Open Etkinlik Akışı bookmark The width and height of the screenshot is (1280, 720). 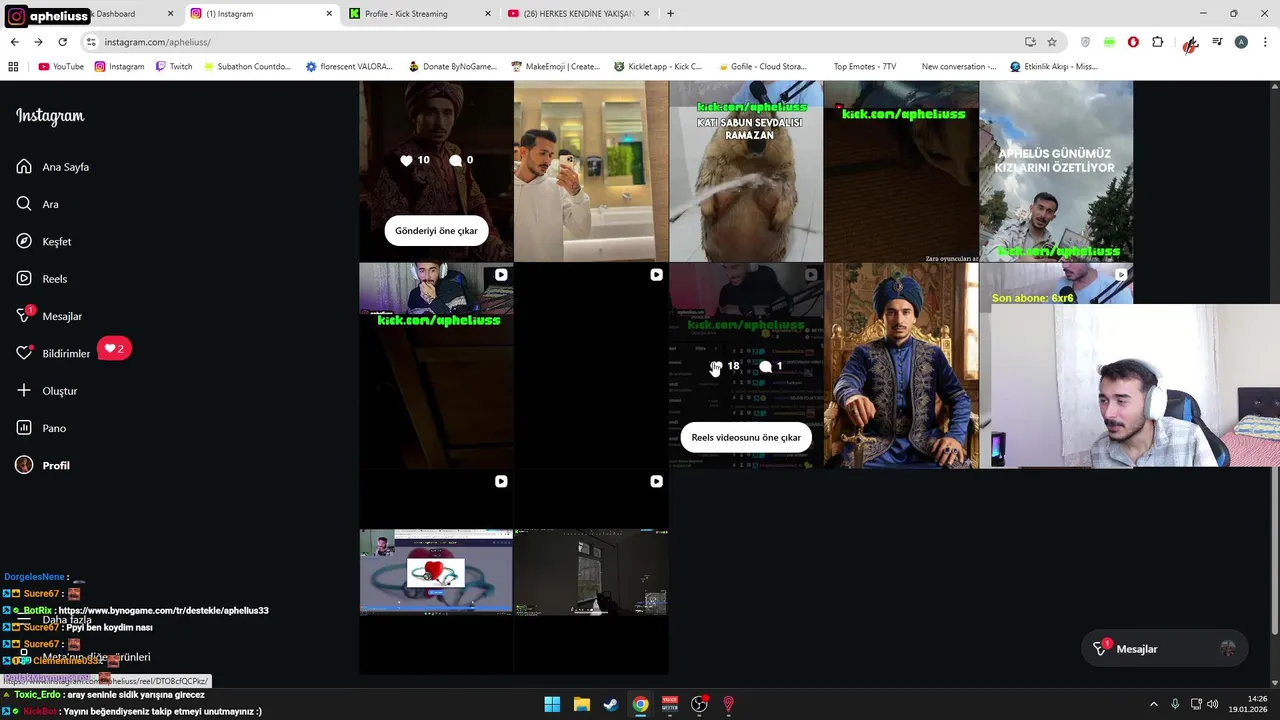[x=1054, y=67]
